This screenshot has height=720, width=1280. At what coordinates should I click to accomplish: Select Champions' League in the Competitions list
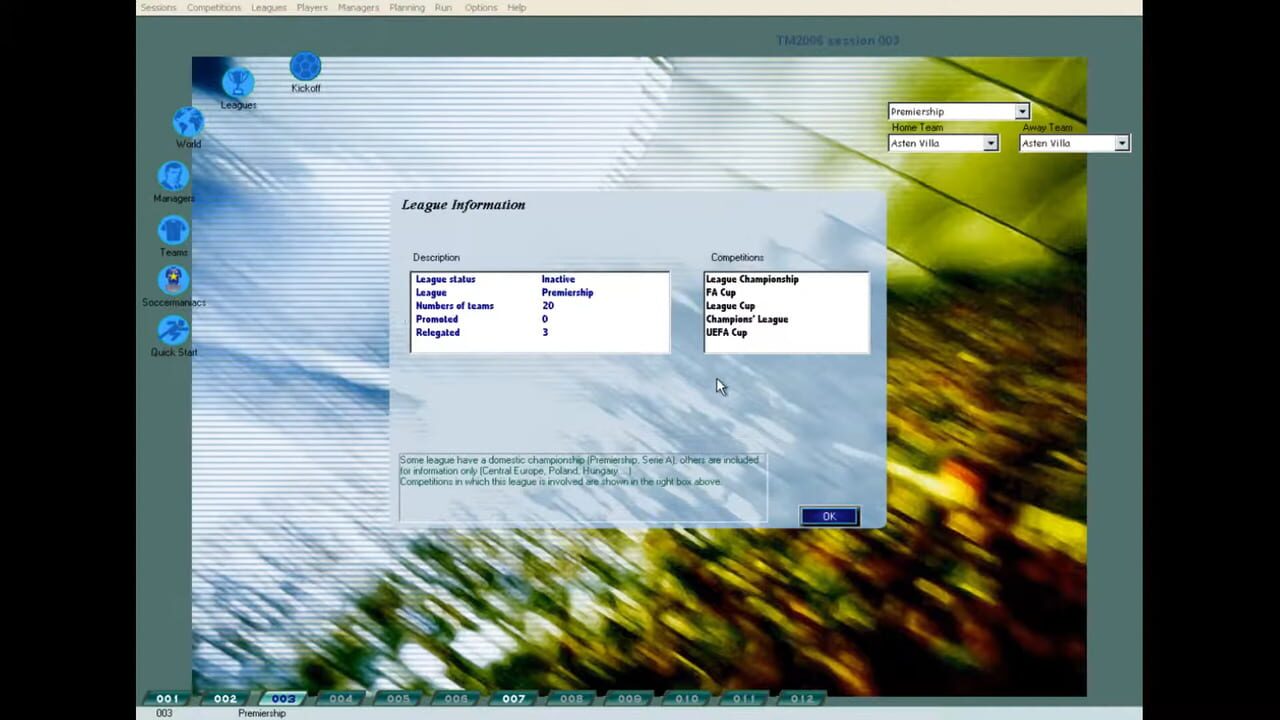[747, 319]
